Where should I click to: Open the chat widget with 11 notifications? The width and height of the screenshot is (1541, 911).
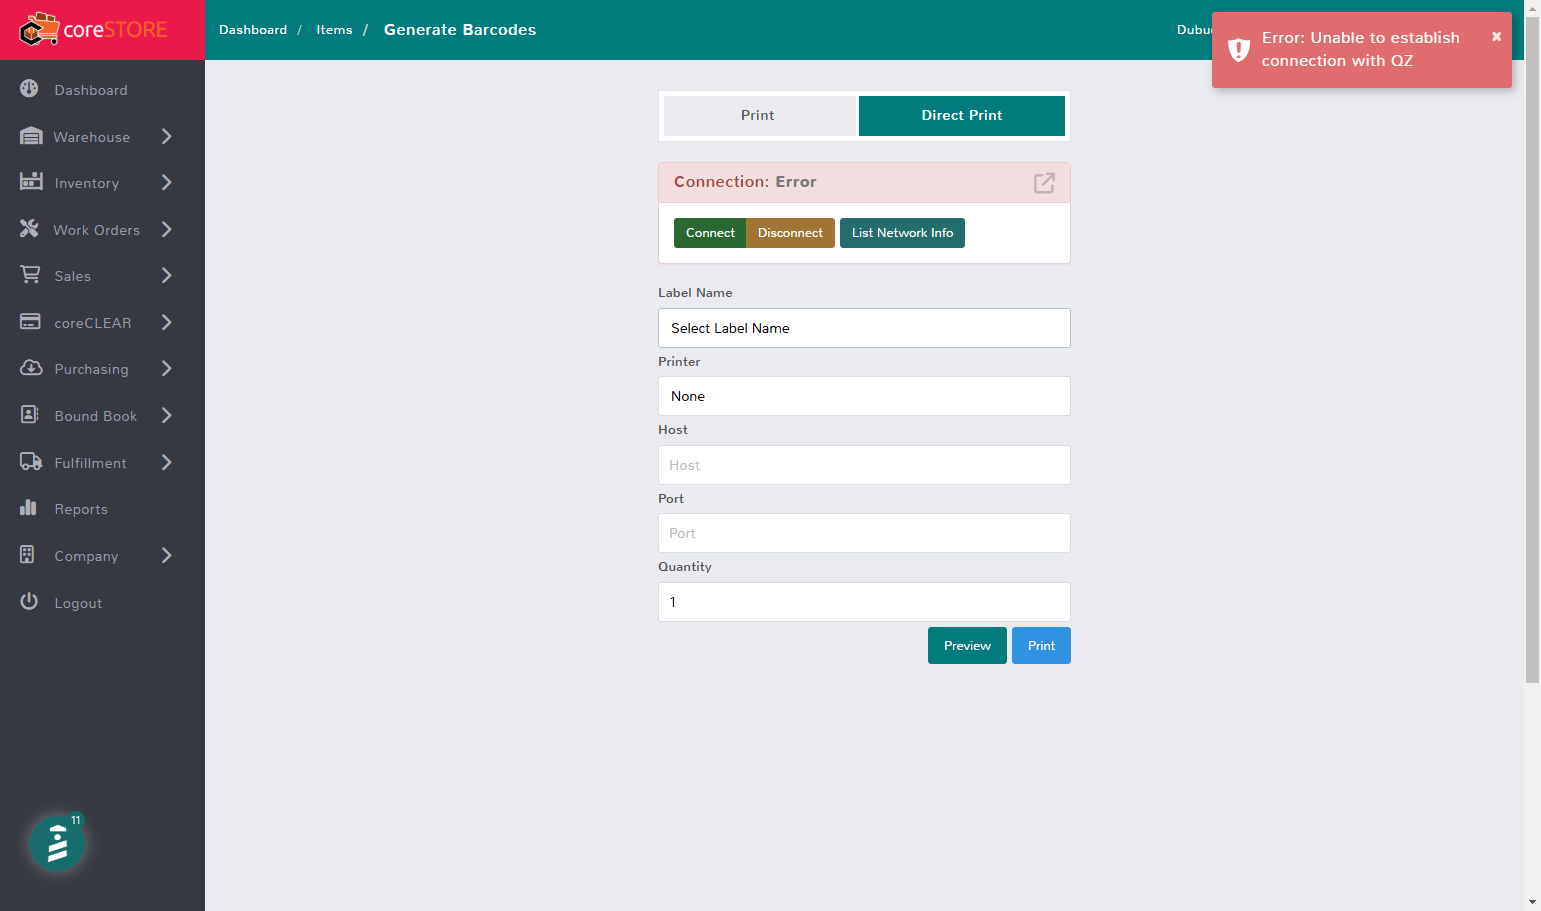58,843
